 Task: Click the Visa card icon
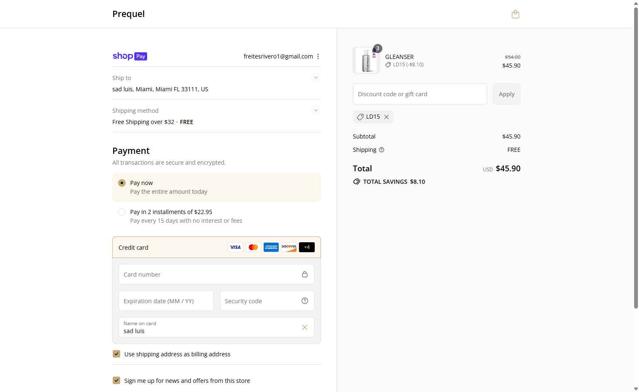click(235, 247)
